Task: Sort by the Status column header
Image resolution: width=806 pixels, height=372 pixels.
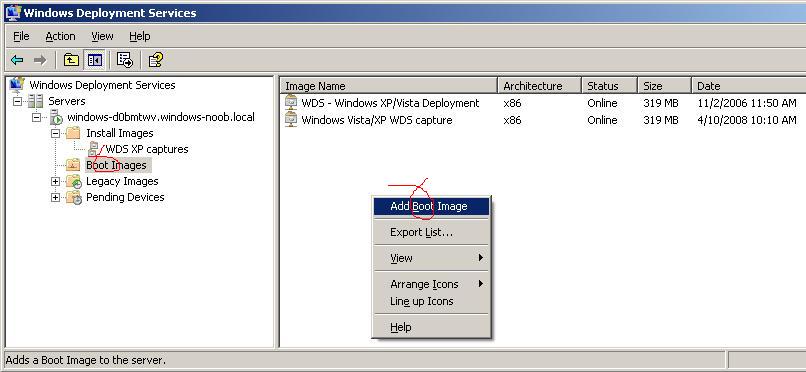Action: tap(609, 86)
